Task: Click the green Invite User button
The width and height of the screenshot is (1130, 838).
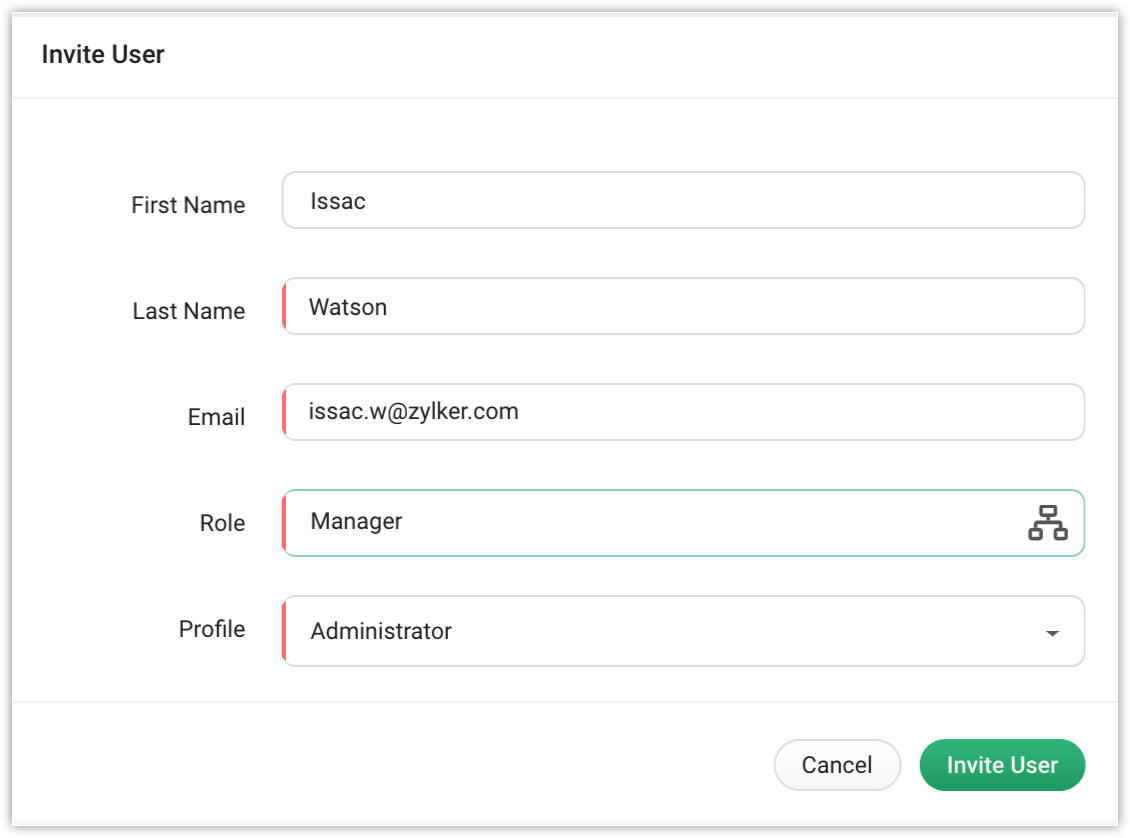Action: pos(1002,765)
